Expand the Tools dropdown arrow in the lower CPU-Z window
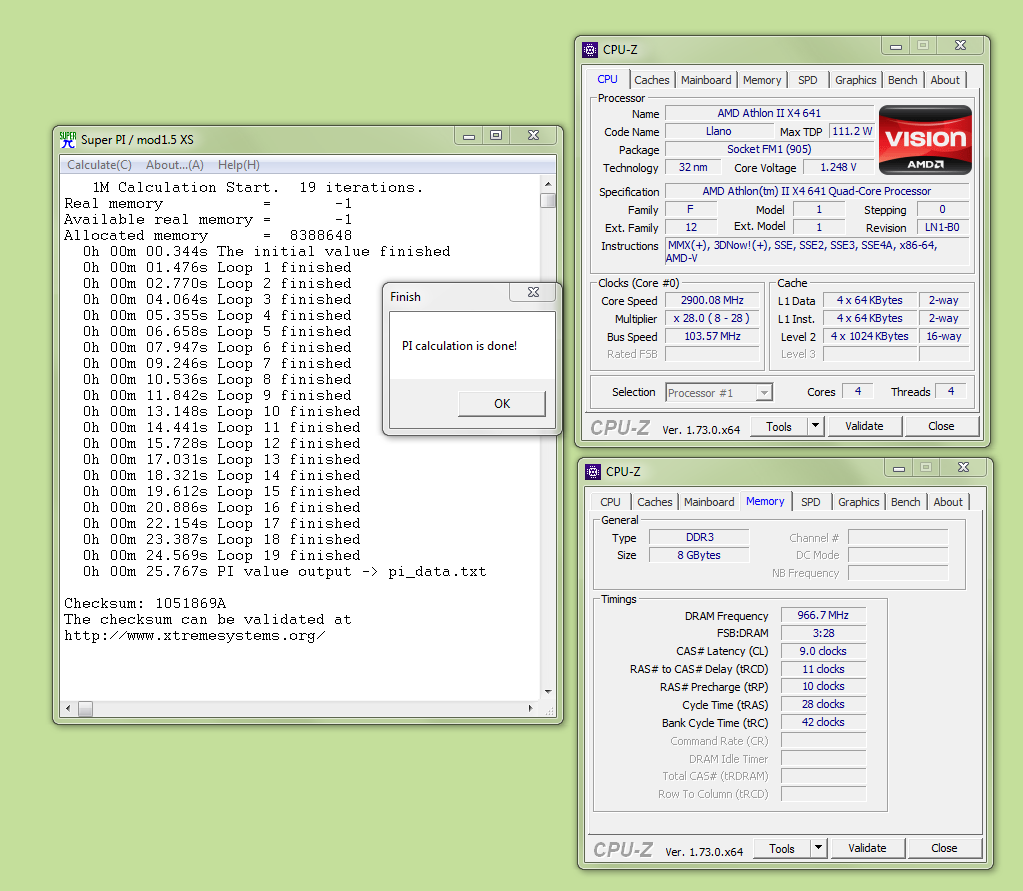The width and height of the screenshot is (1023, 891). 818,848
